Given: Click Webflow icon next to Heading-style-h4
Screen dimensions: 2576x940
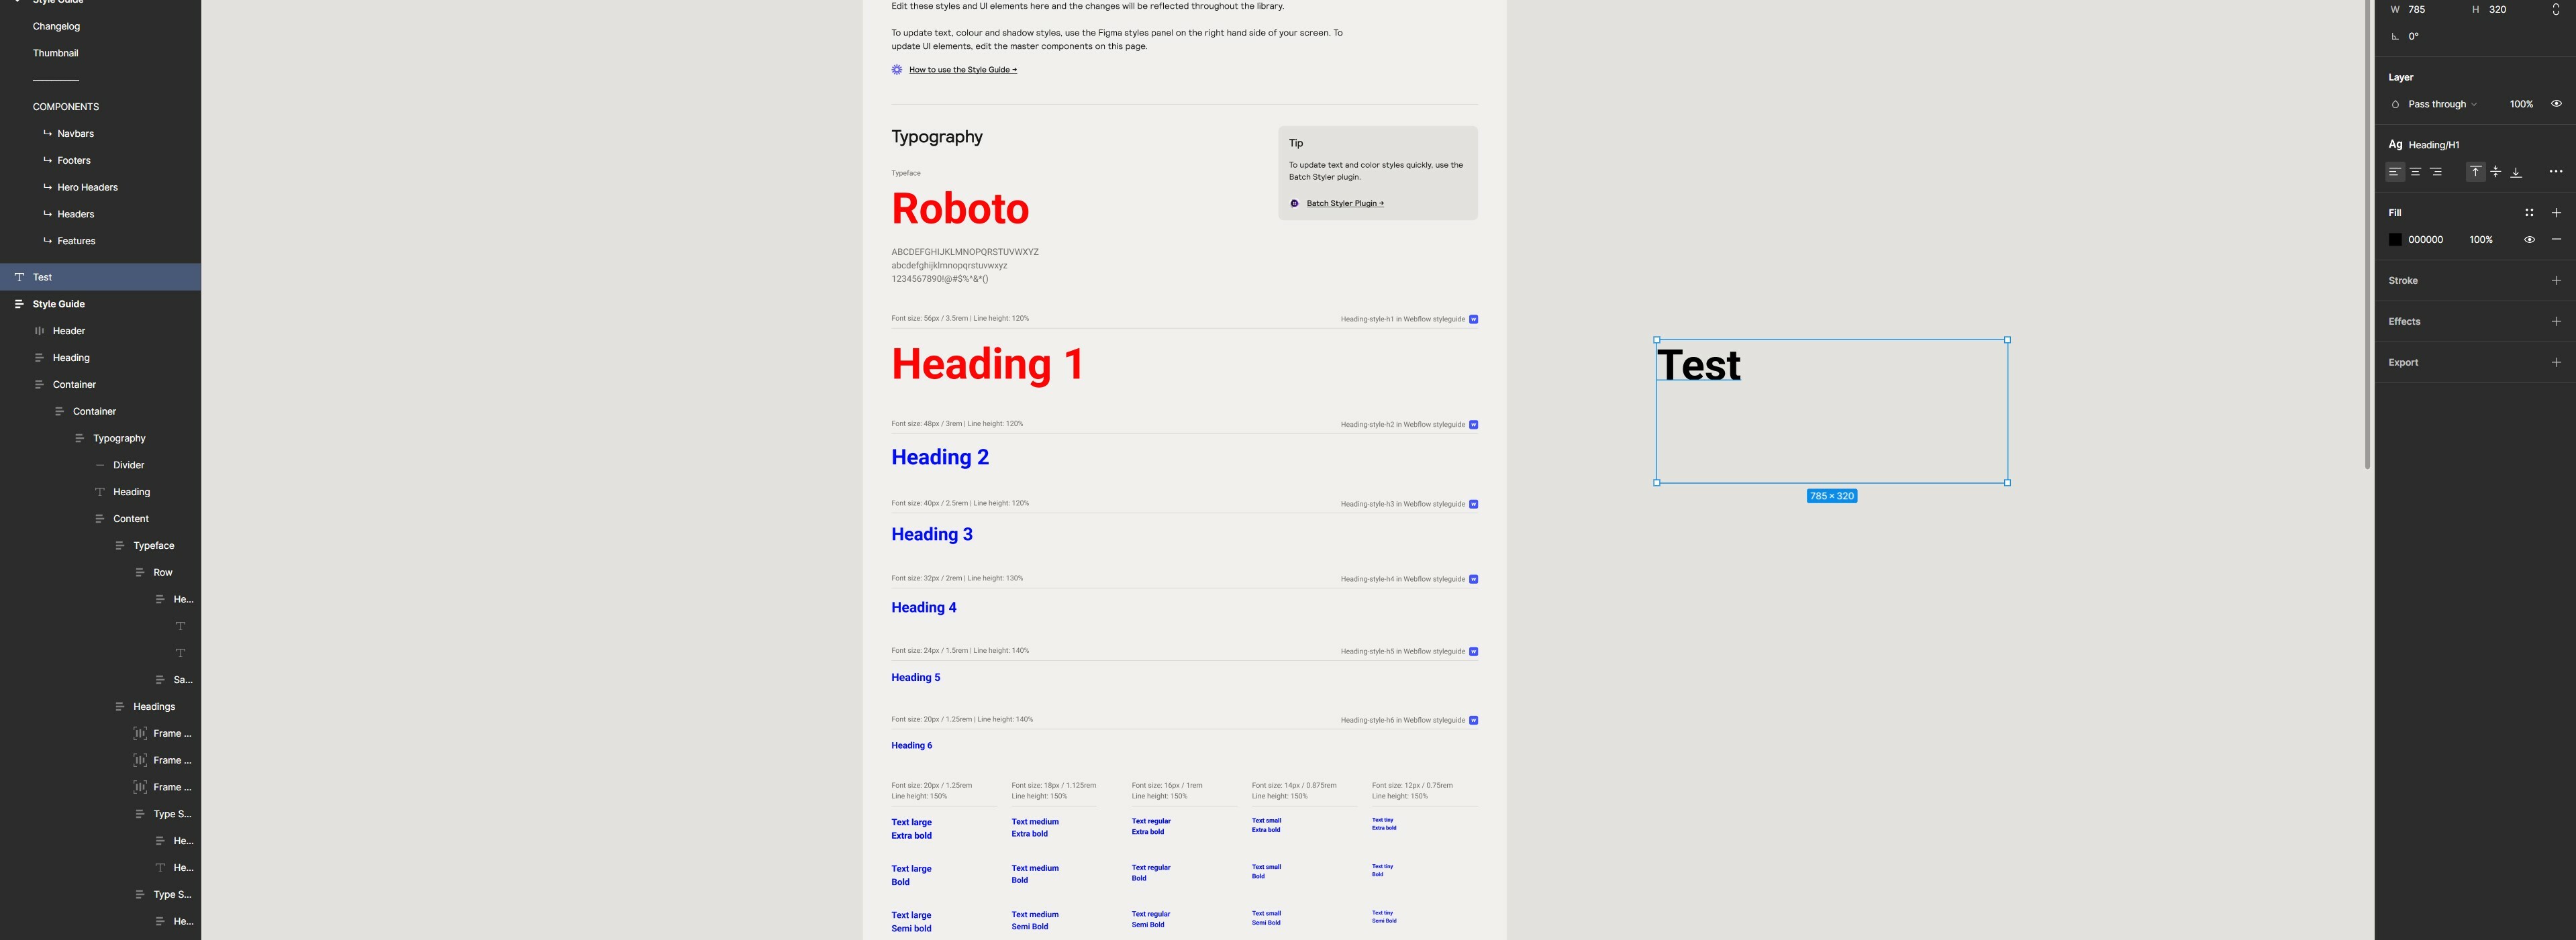Looking at the screenshot, I should (x=1473, y=579).
